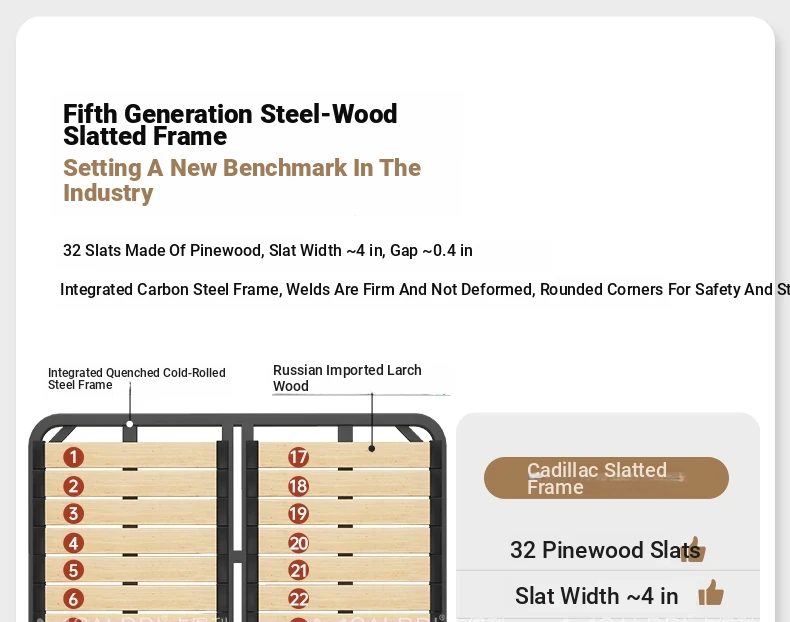Click the Integrated Quenched Cold-Rolled Steel Frame label

click(137, 378)
